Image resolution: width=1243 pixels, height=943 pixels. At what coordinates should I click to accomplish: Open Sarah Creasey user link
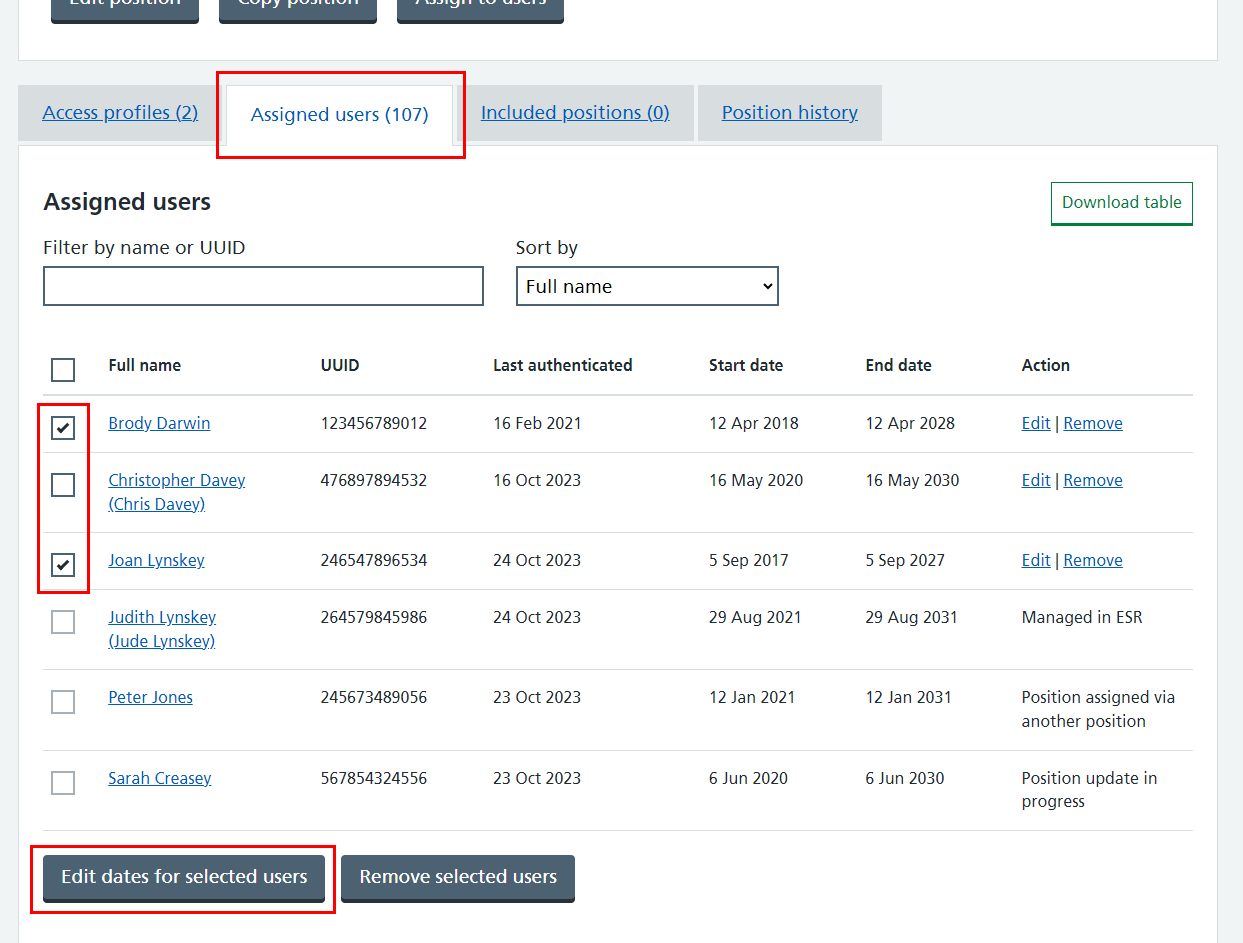pyautogui.click(x=160, y=778)
